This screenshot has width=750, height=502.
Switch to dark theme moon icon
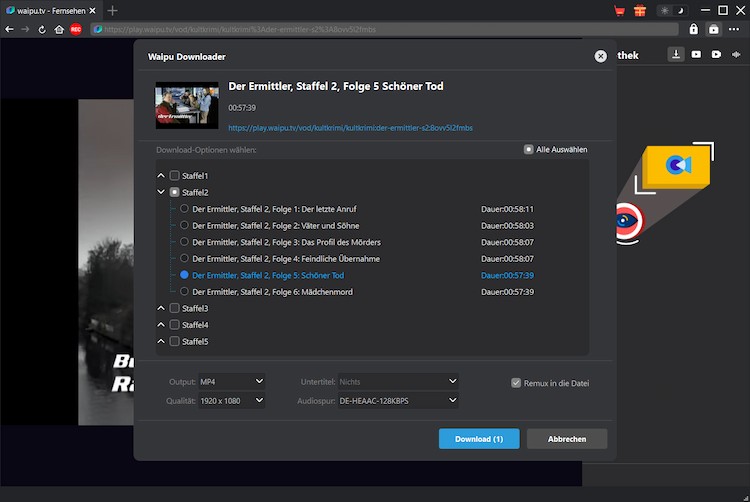(680, 11)
